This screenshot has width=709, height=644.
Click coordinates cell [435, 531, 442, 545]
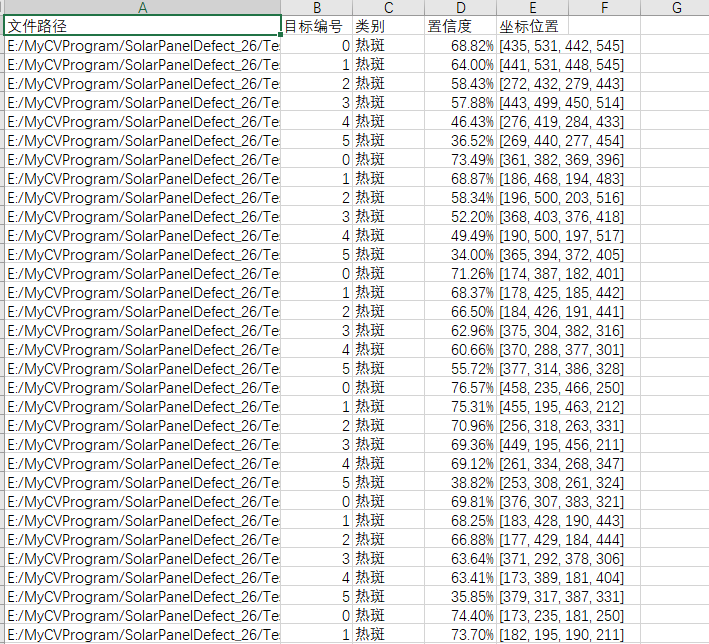561,45
